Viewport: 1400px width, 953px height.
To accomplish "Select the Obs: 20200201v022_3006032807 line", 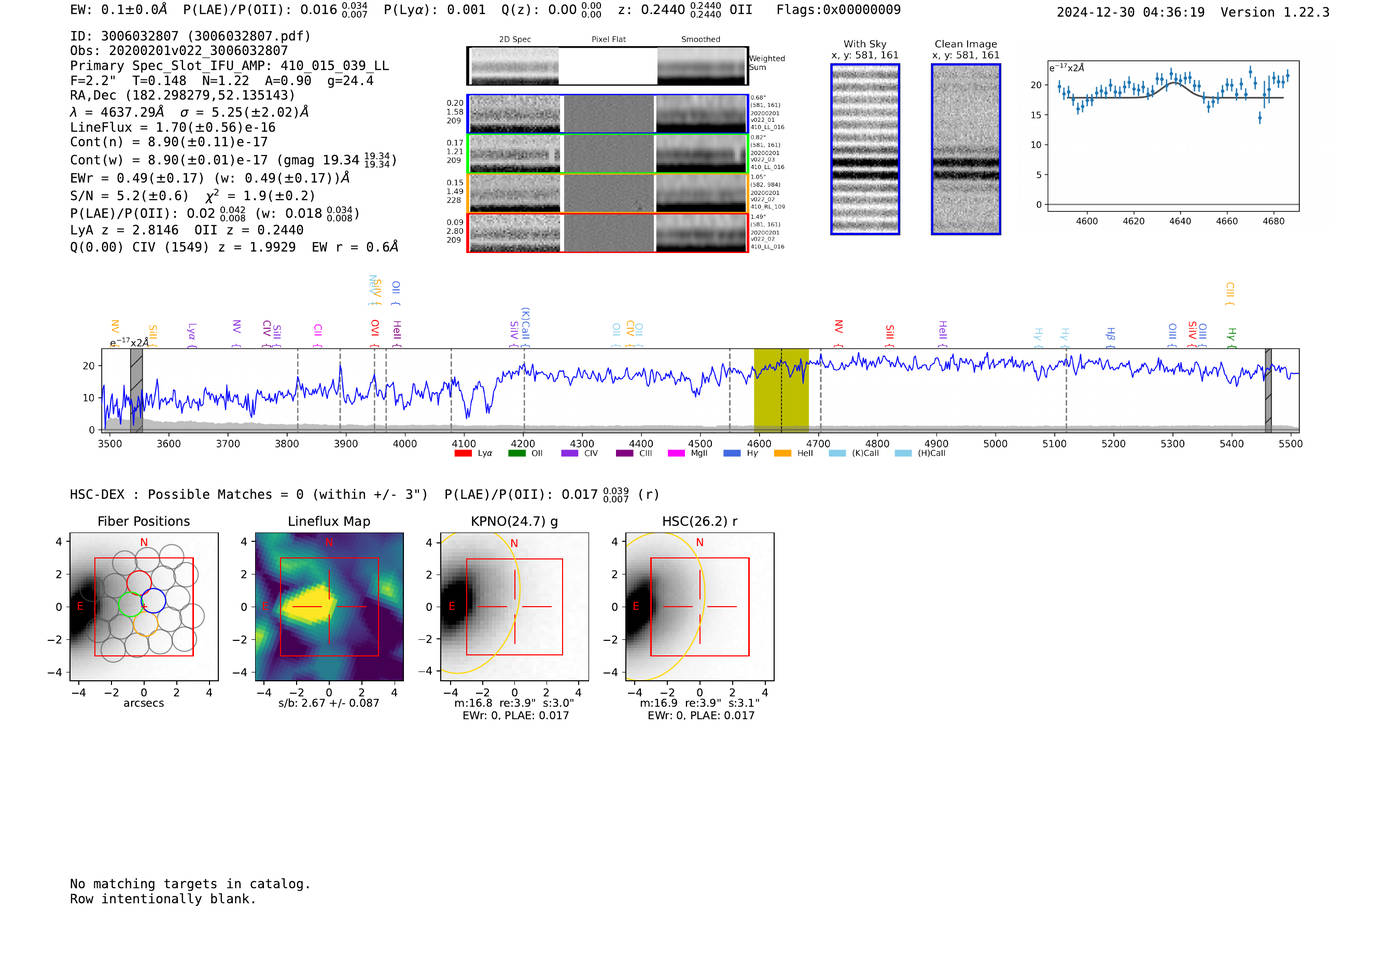I will coord(179,50).
